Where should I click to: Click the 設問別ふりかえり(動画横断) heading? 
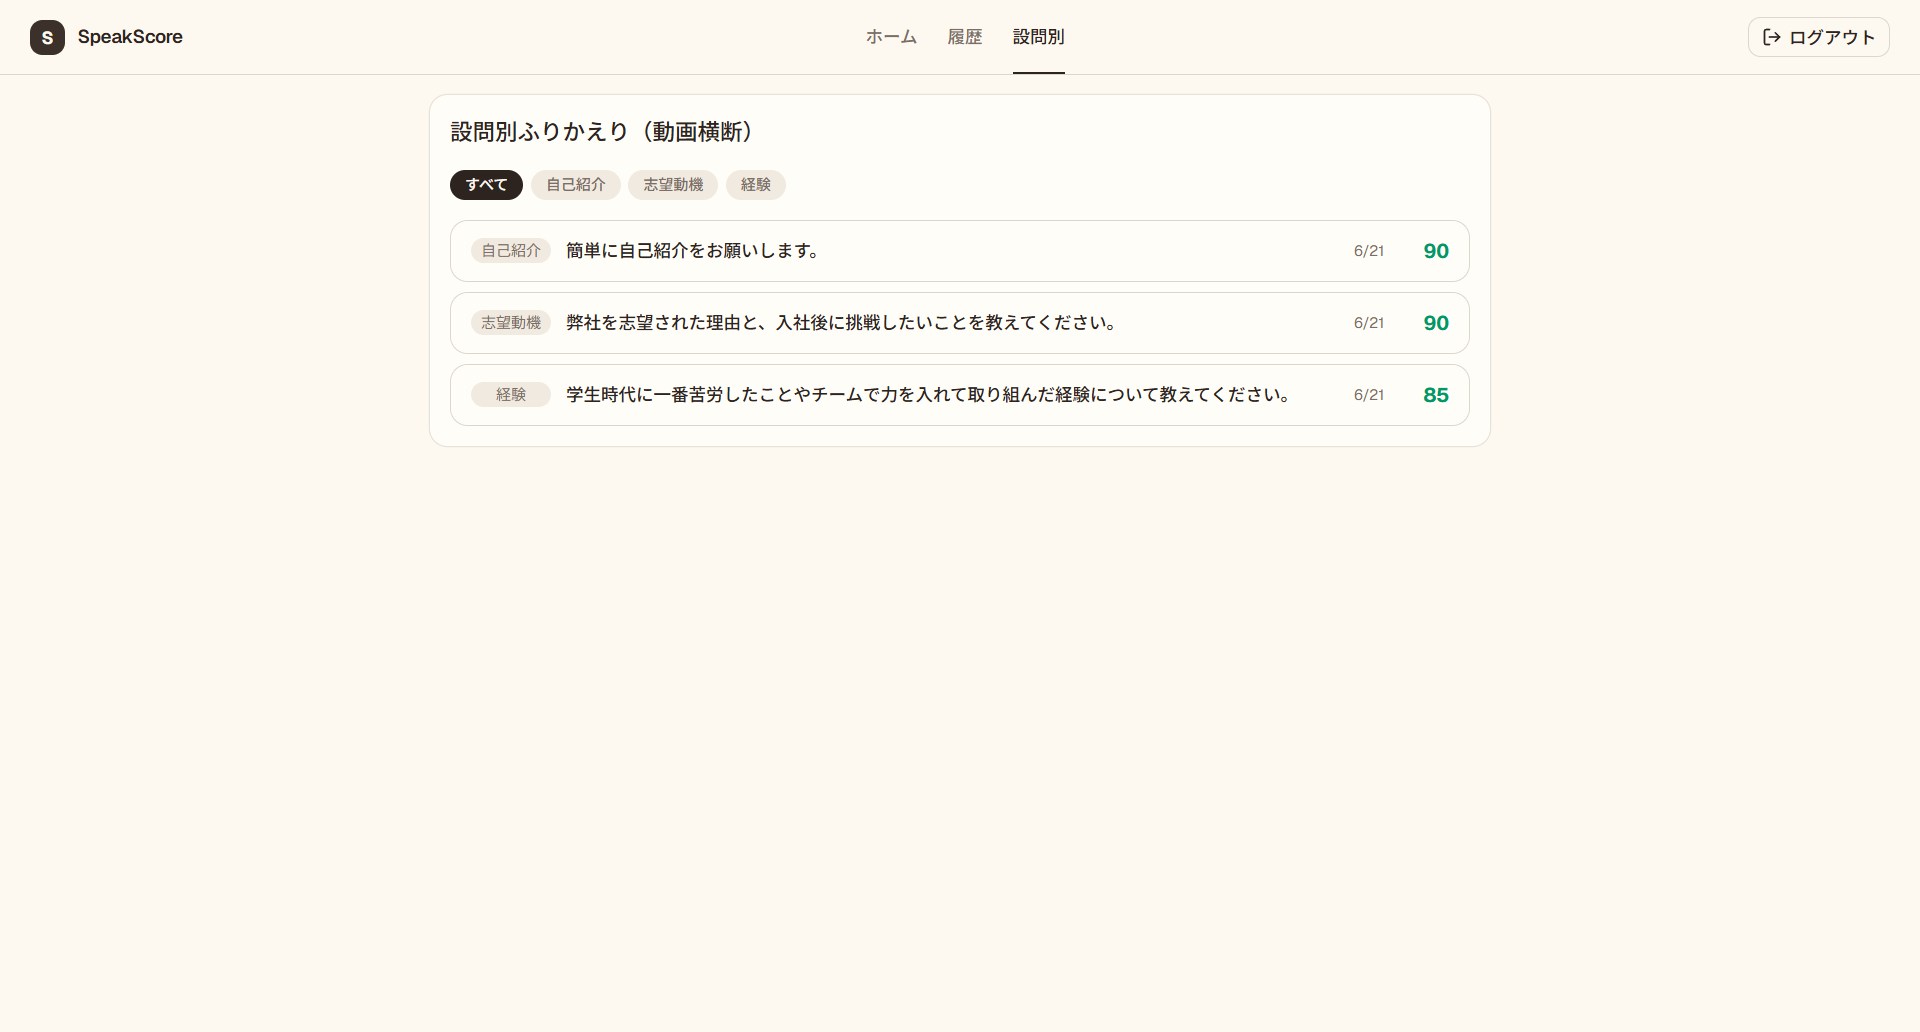pos(602,132)
